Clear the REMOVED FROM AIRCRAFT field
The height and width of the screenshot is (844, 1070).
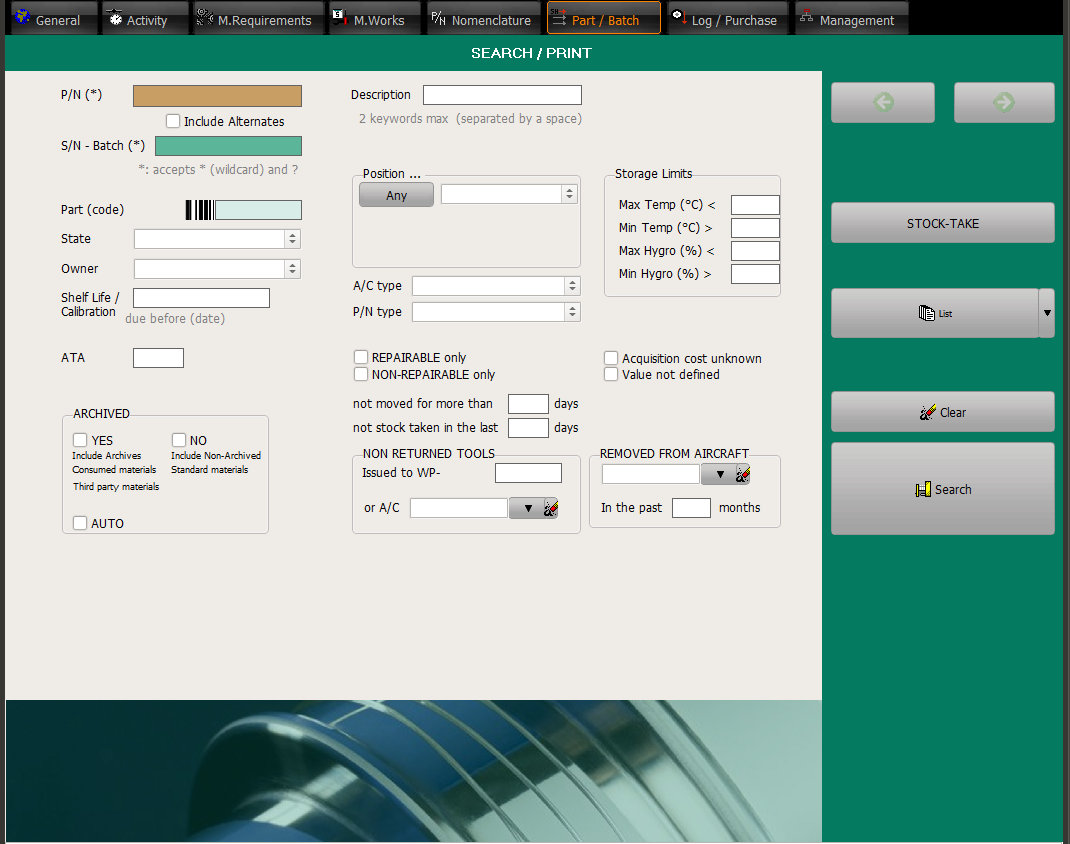pos(742,474)
